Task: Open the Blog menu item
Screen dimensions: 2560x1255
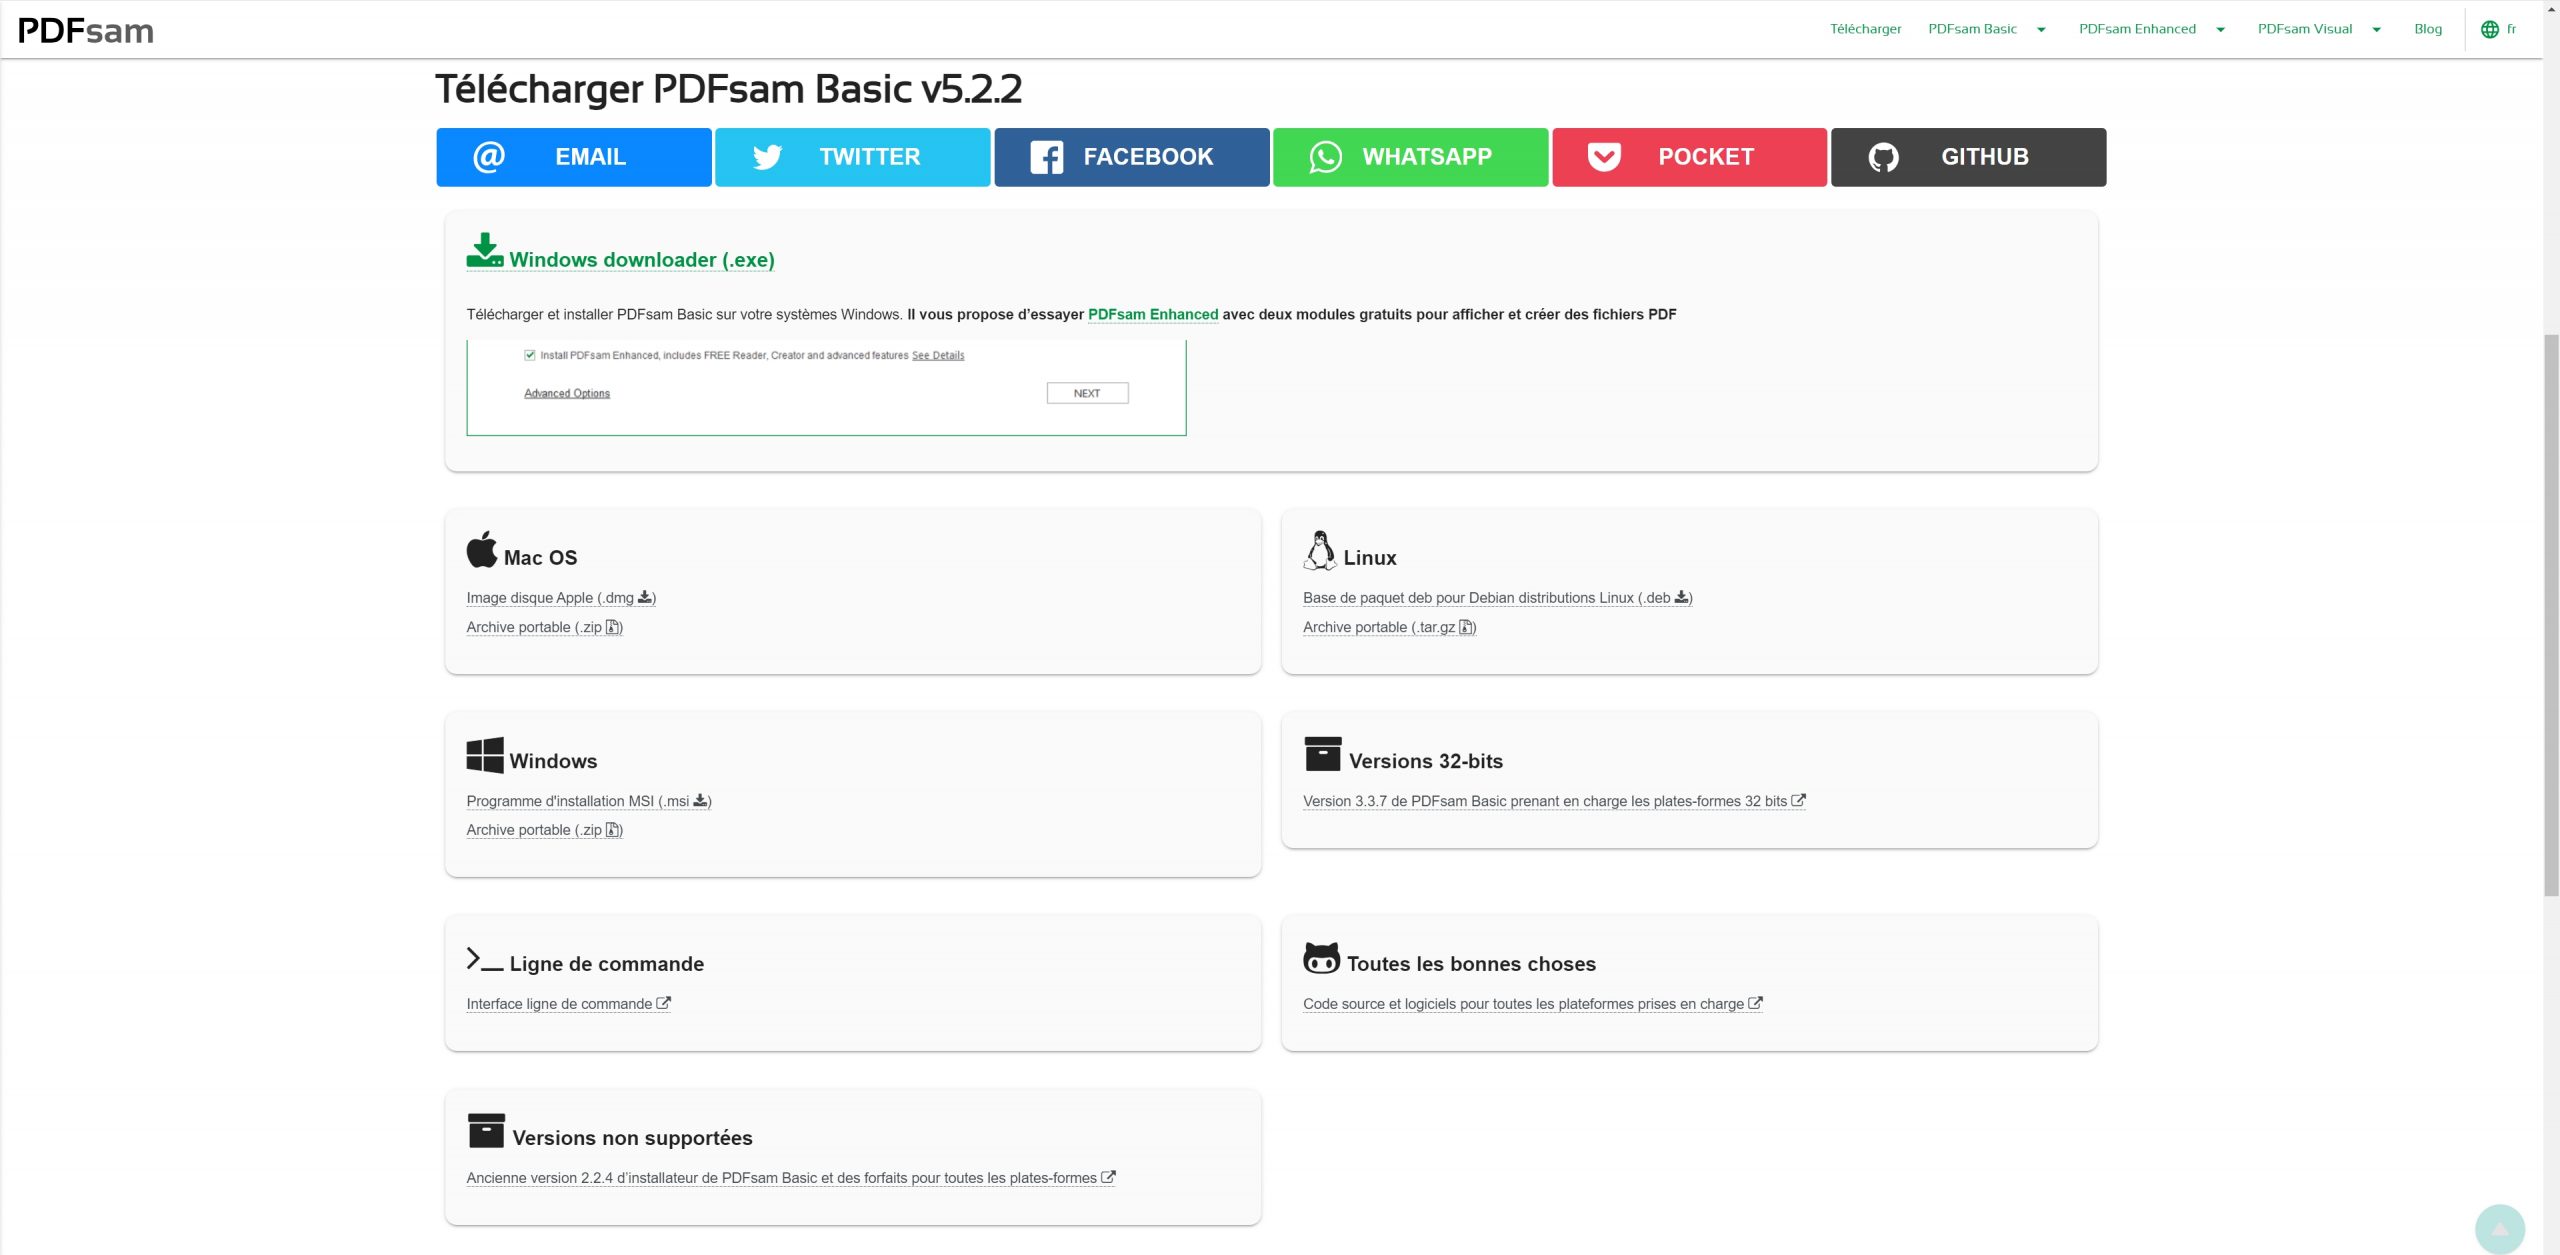Action: [2427, 29]
